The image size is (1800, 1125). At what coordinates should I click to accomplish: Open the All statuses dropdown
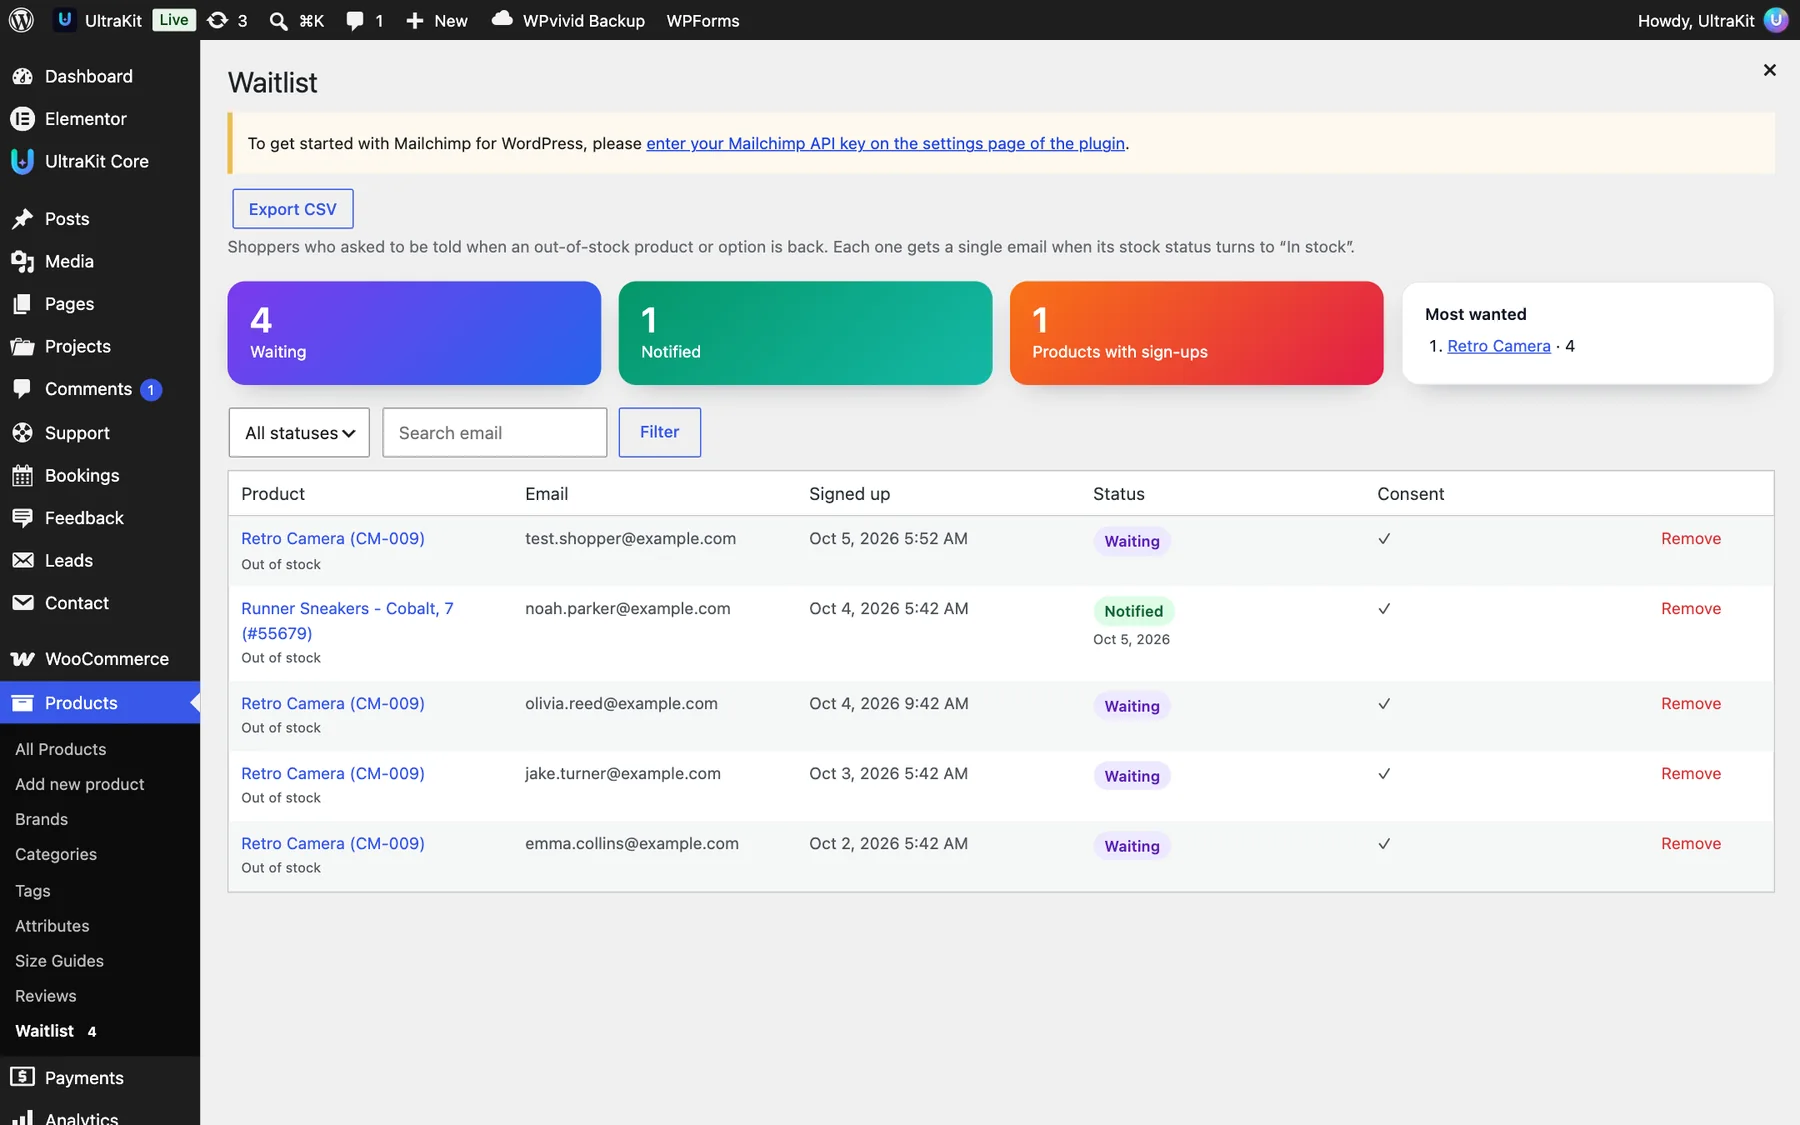point(299,432)
